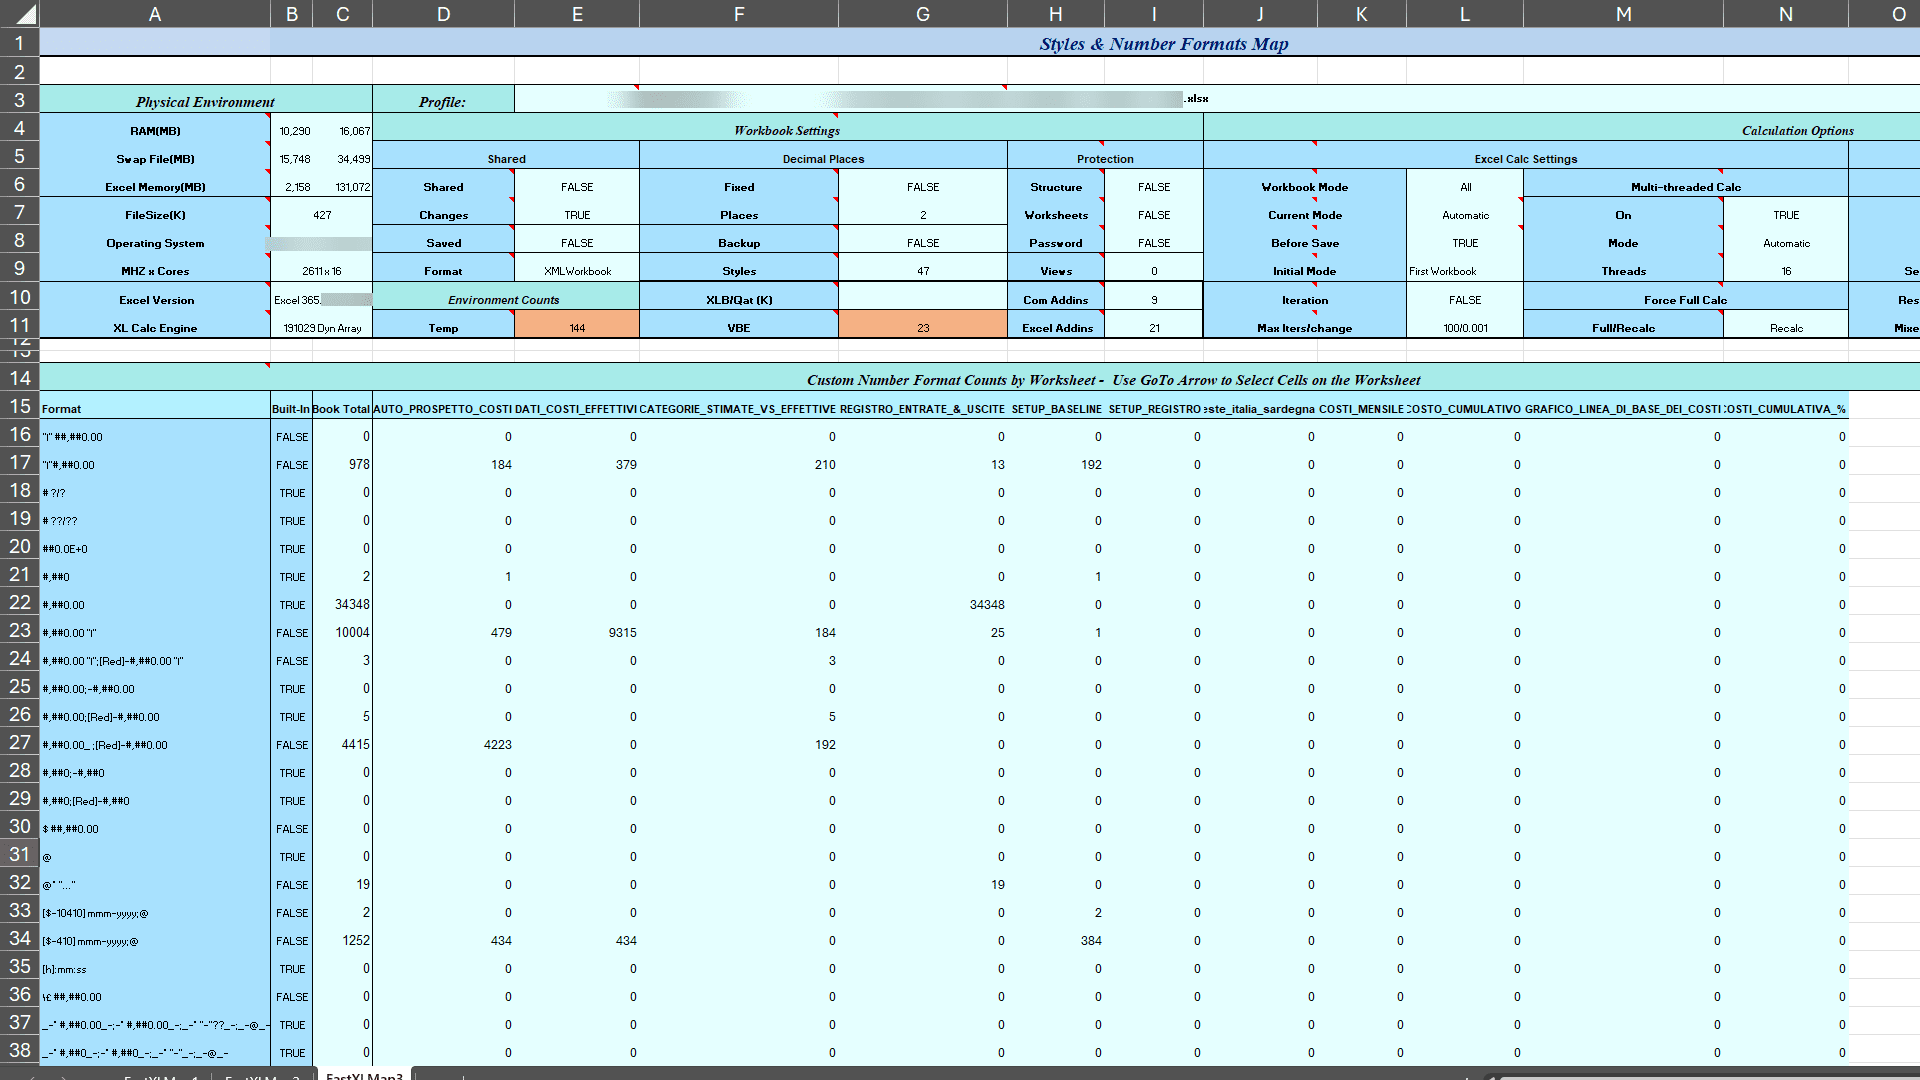Click the comment triangle on RAM(MB) label

coord(268,117)
